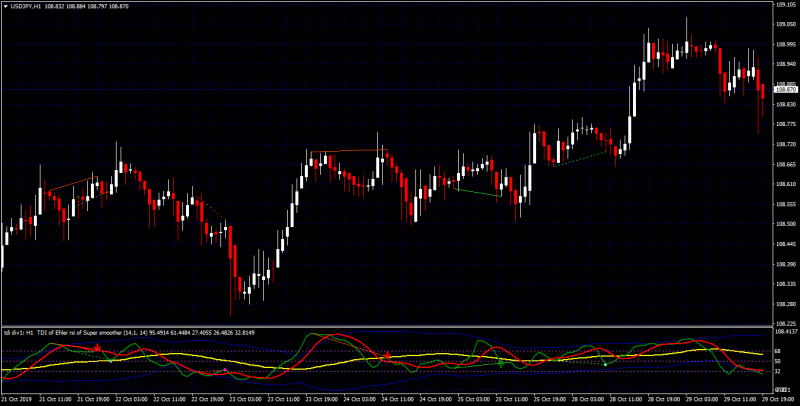Click the 108.4137 value on indicator scale
The width and height of the screenshot is (800, 406).
coord(786,332)
